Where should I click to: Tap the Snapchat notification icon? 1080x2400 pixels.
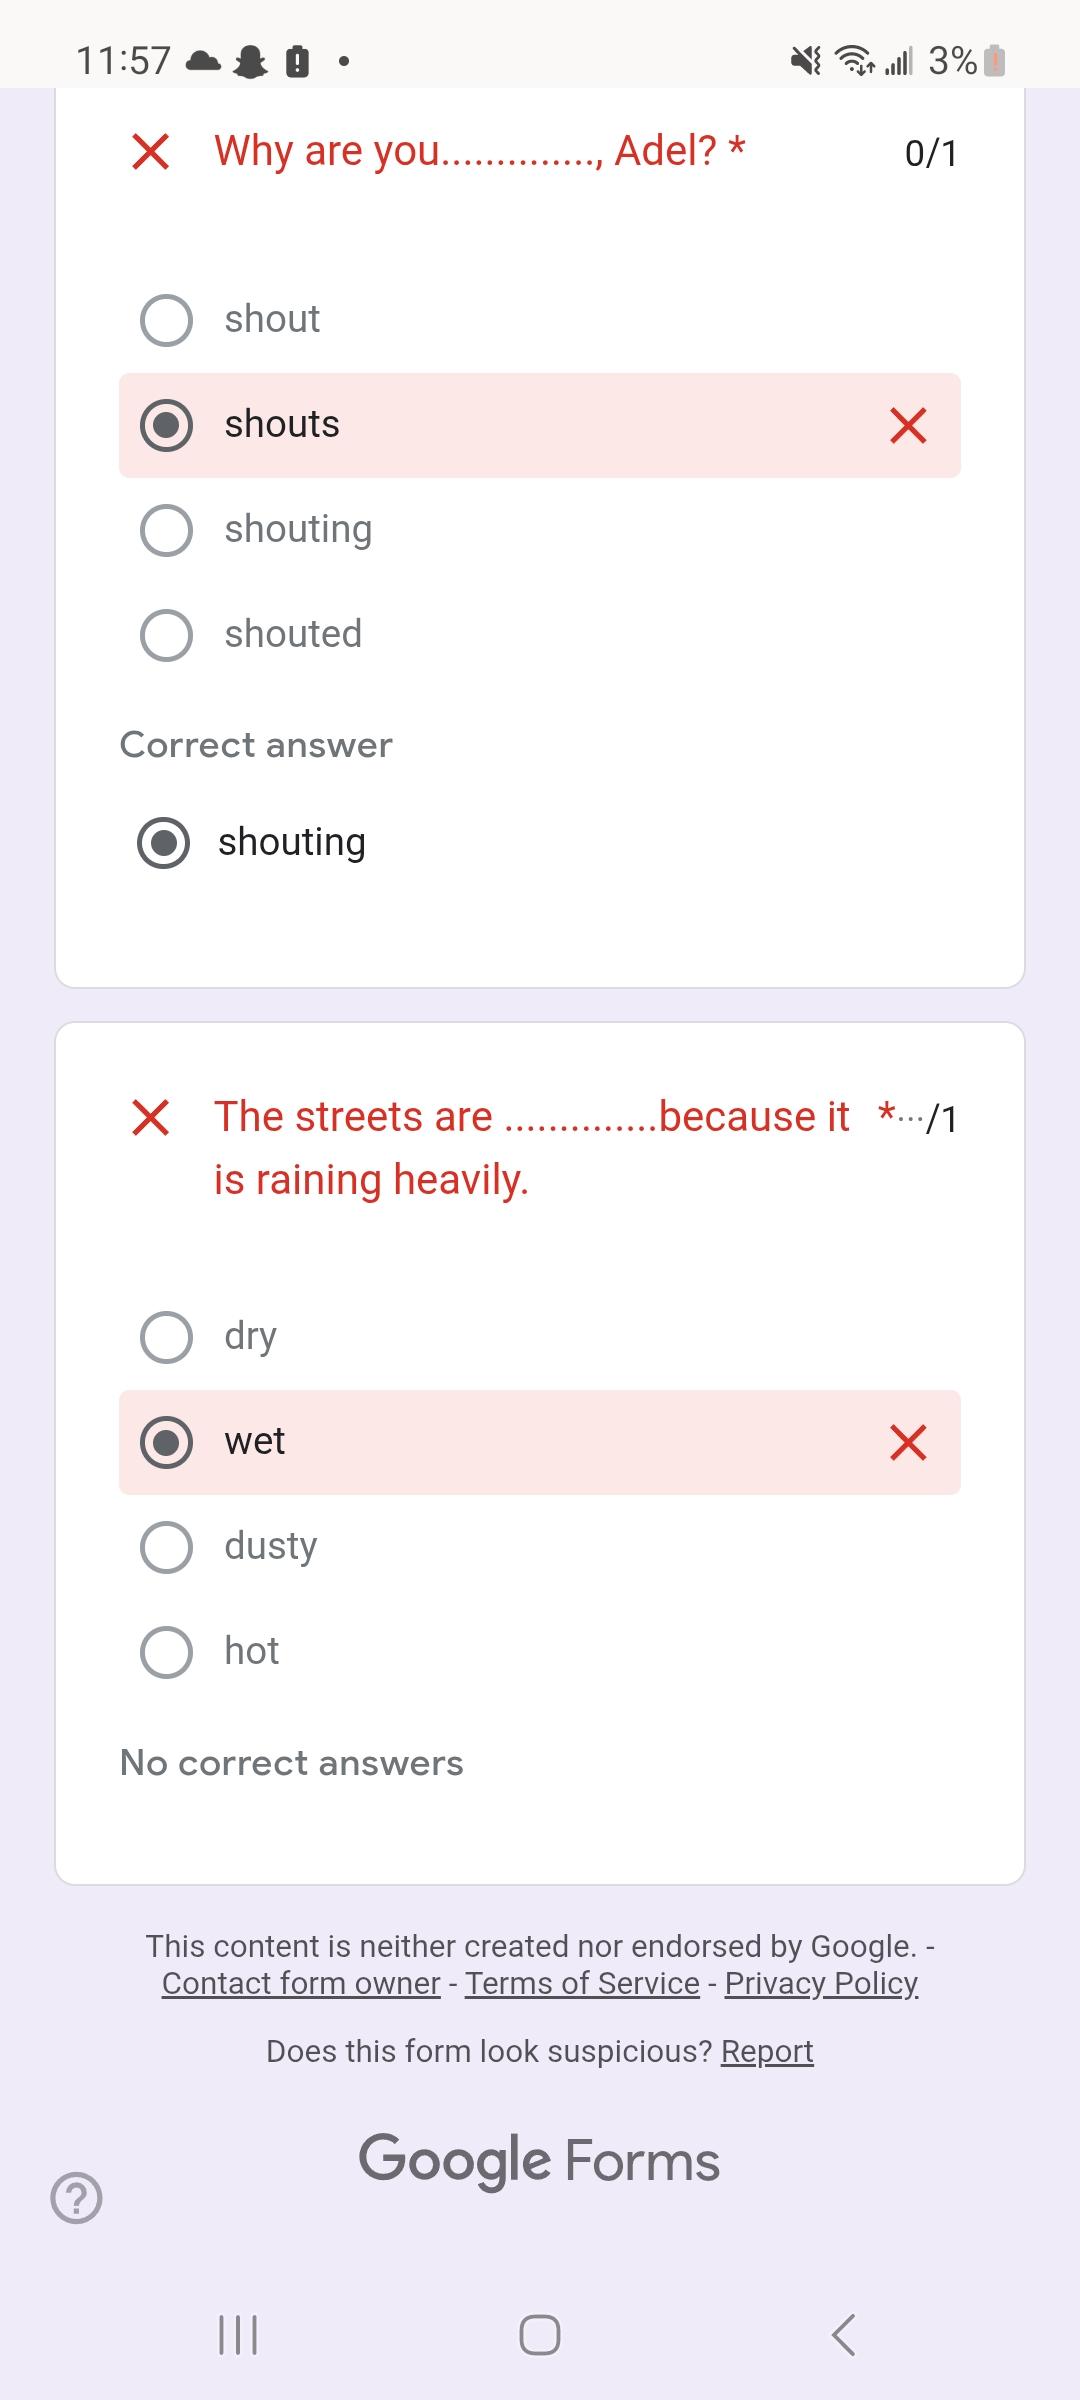(250, 62)
